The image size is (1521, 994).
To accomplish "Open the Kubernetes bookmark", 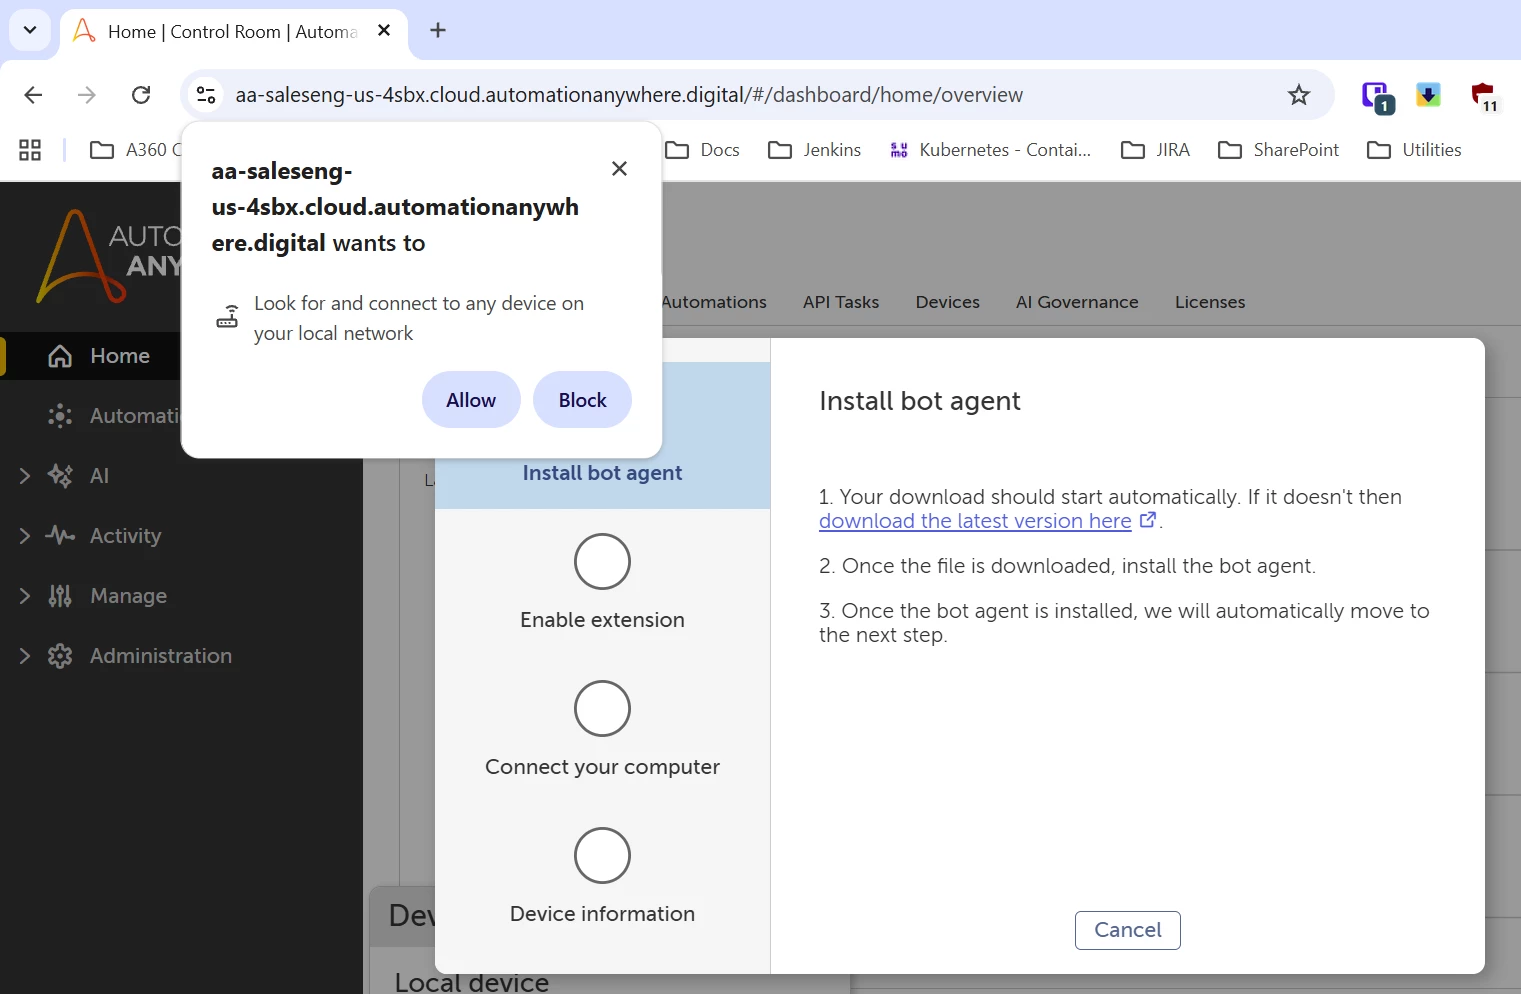I will [x=990, y=150].
